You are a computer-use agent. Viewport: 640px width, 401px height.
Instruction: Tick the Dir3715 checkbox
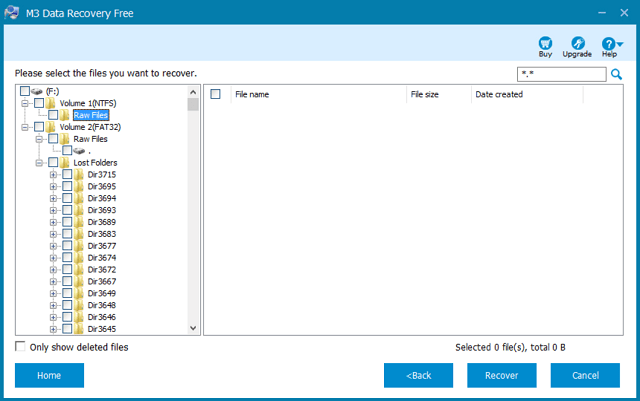[x=67, y=174]
